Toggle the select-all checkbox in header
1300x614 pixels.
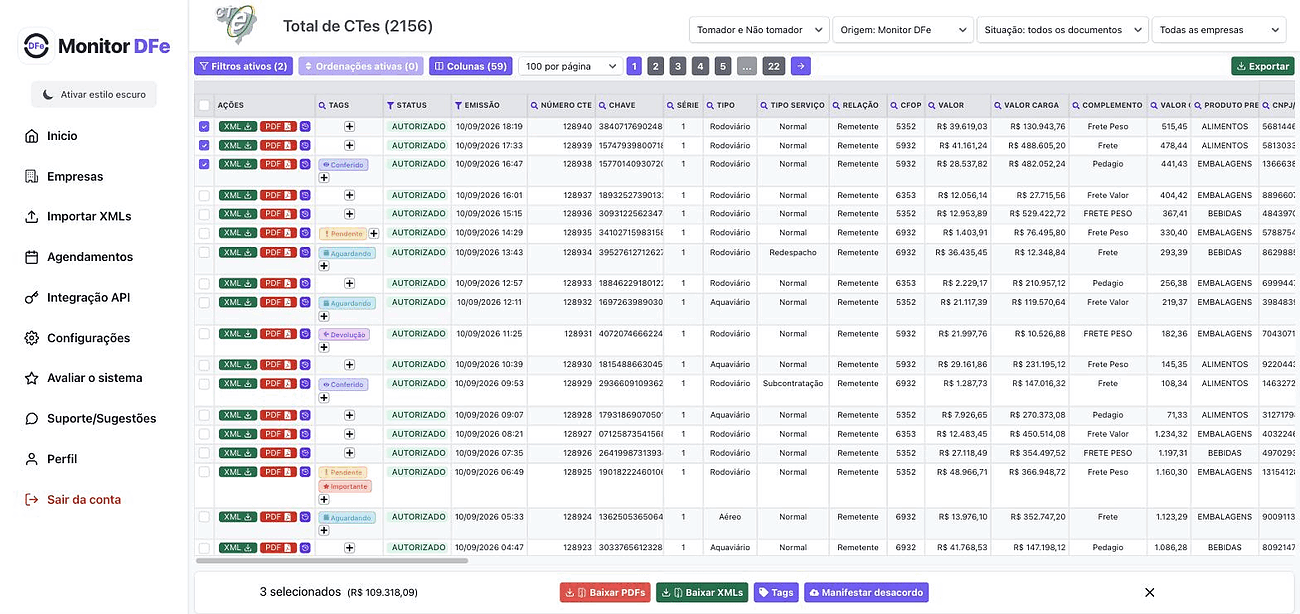(204, 105)
